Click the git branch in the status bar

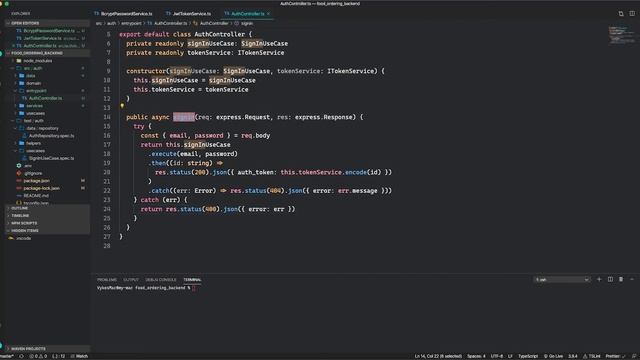click(7, 356)
